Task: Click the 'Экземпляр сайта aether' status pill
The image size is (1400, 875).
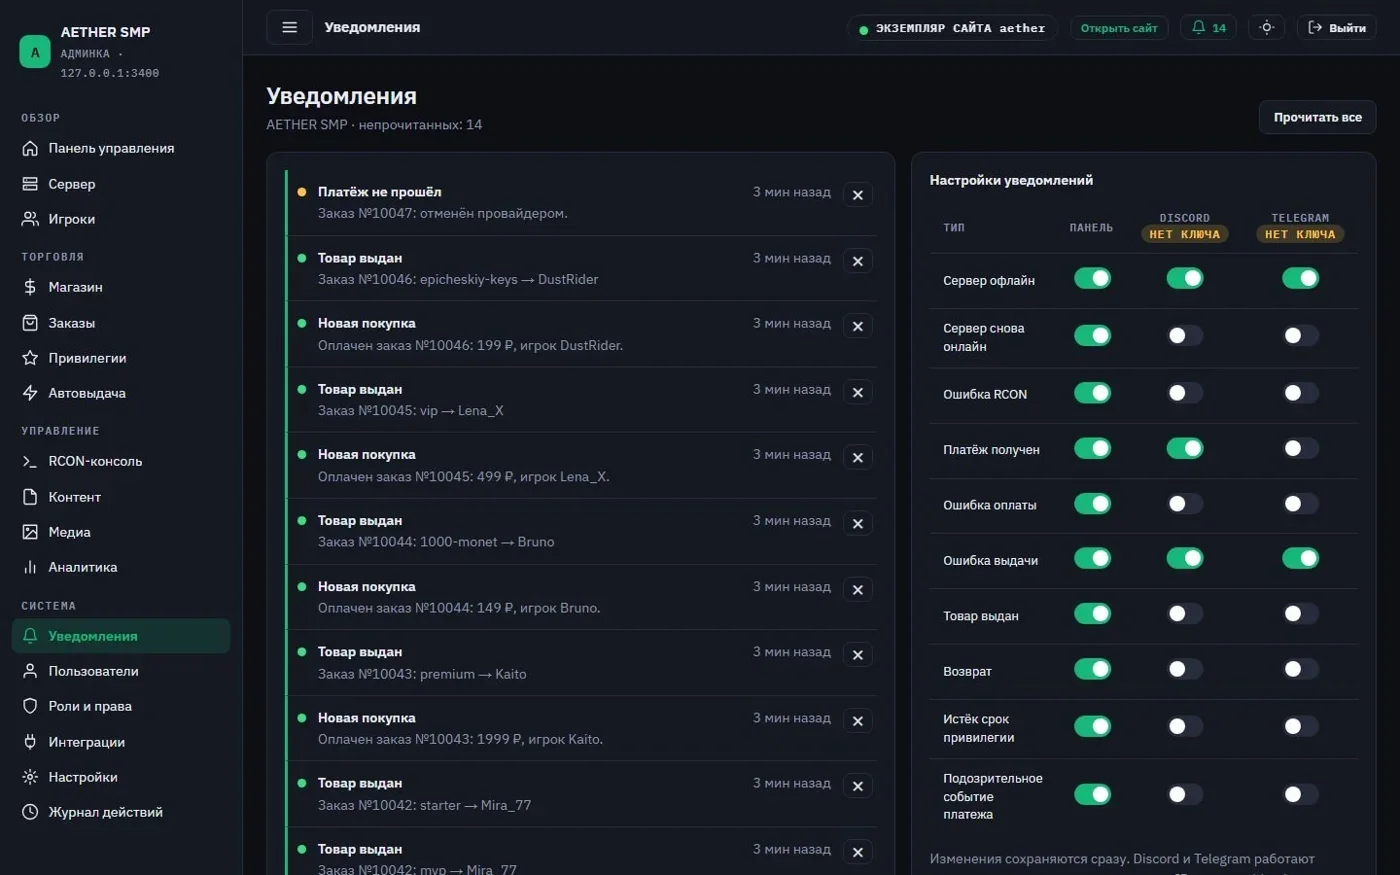Action: tap(952, 28)
